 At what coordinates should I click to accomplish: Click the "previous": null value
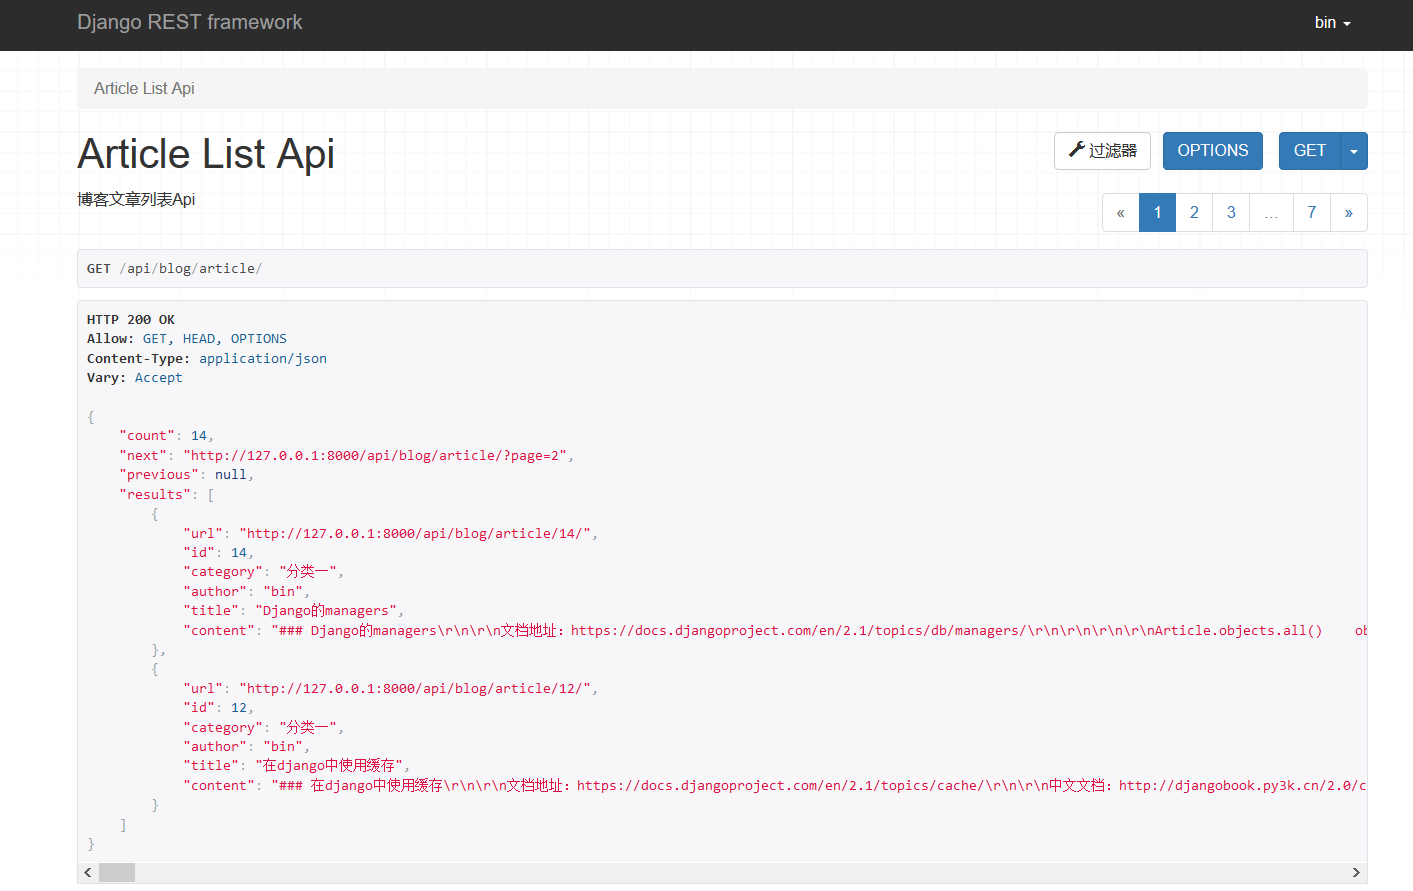(x=231, y=475)
